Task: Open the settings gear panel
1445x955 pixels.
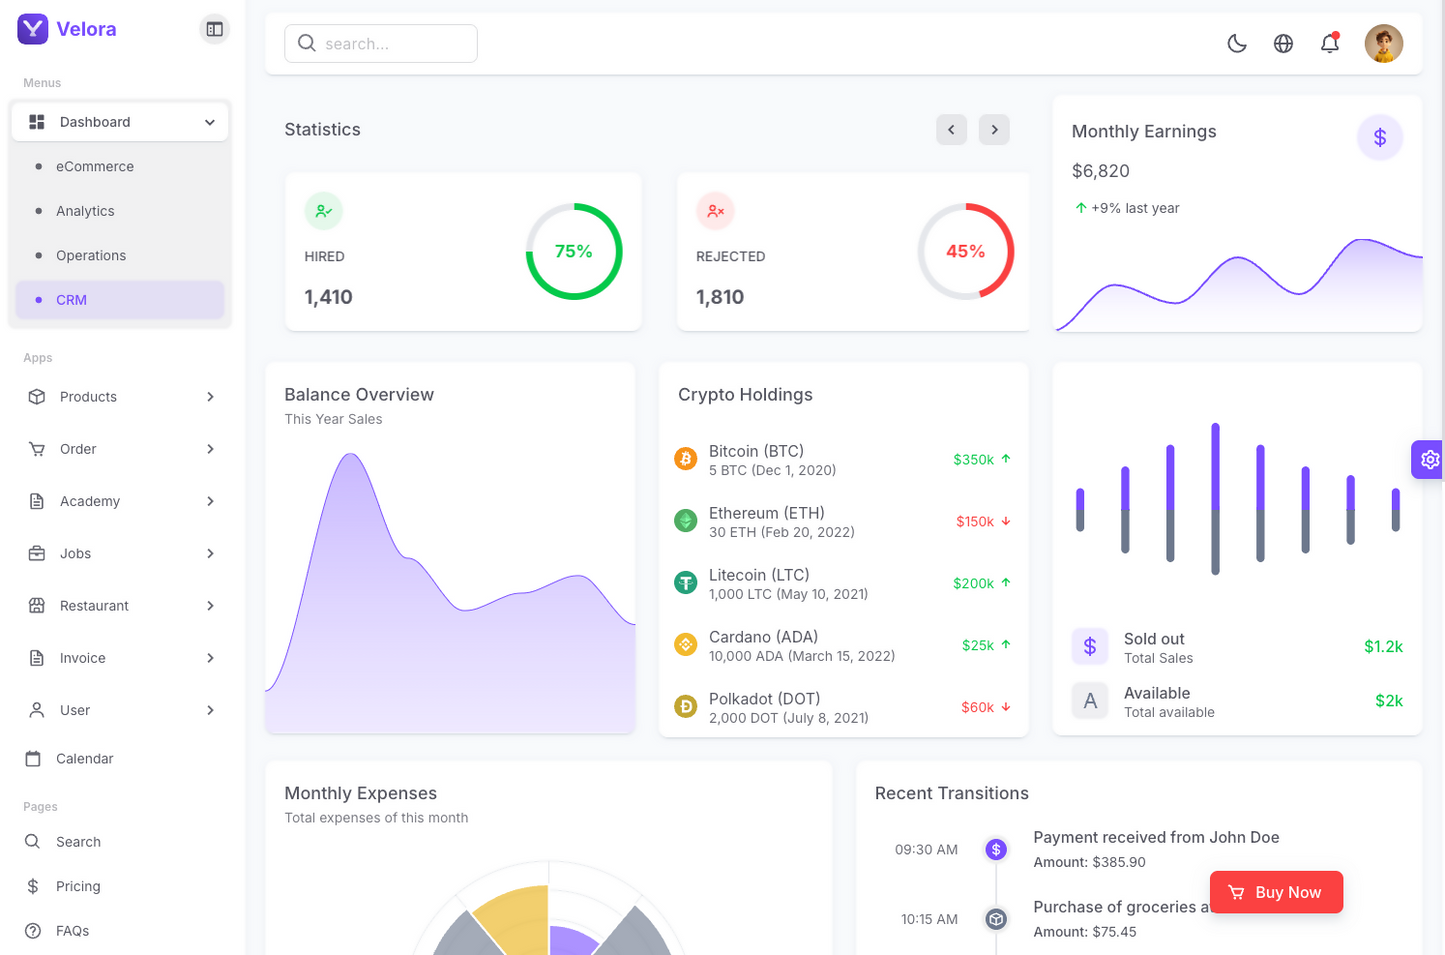Action: (1429, 459)
